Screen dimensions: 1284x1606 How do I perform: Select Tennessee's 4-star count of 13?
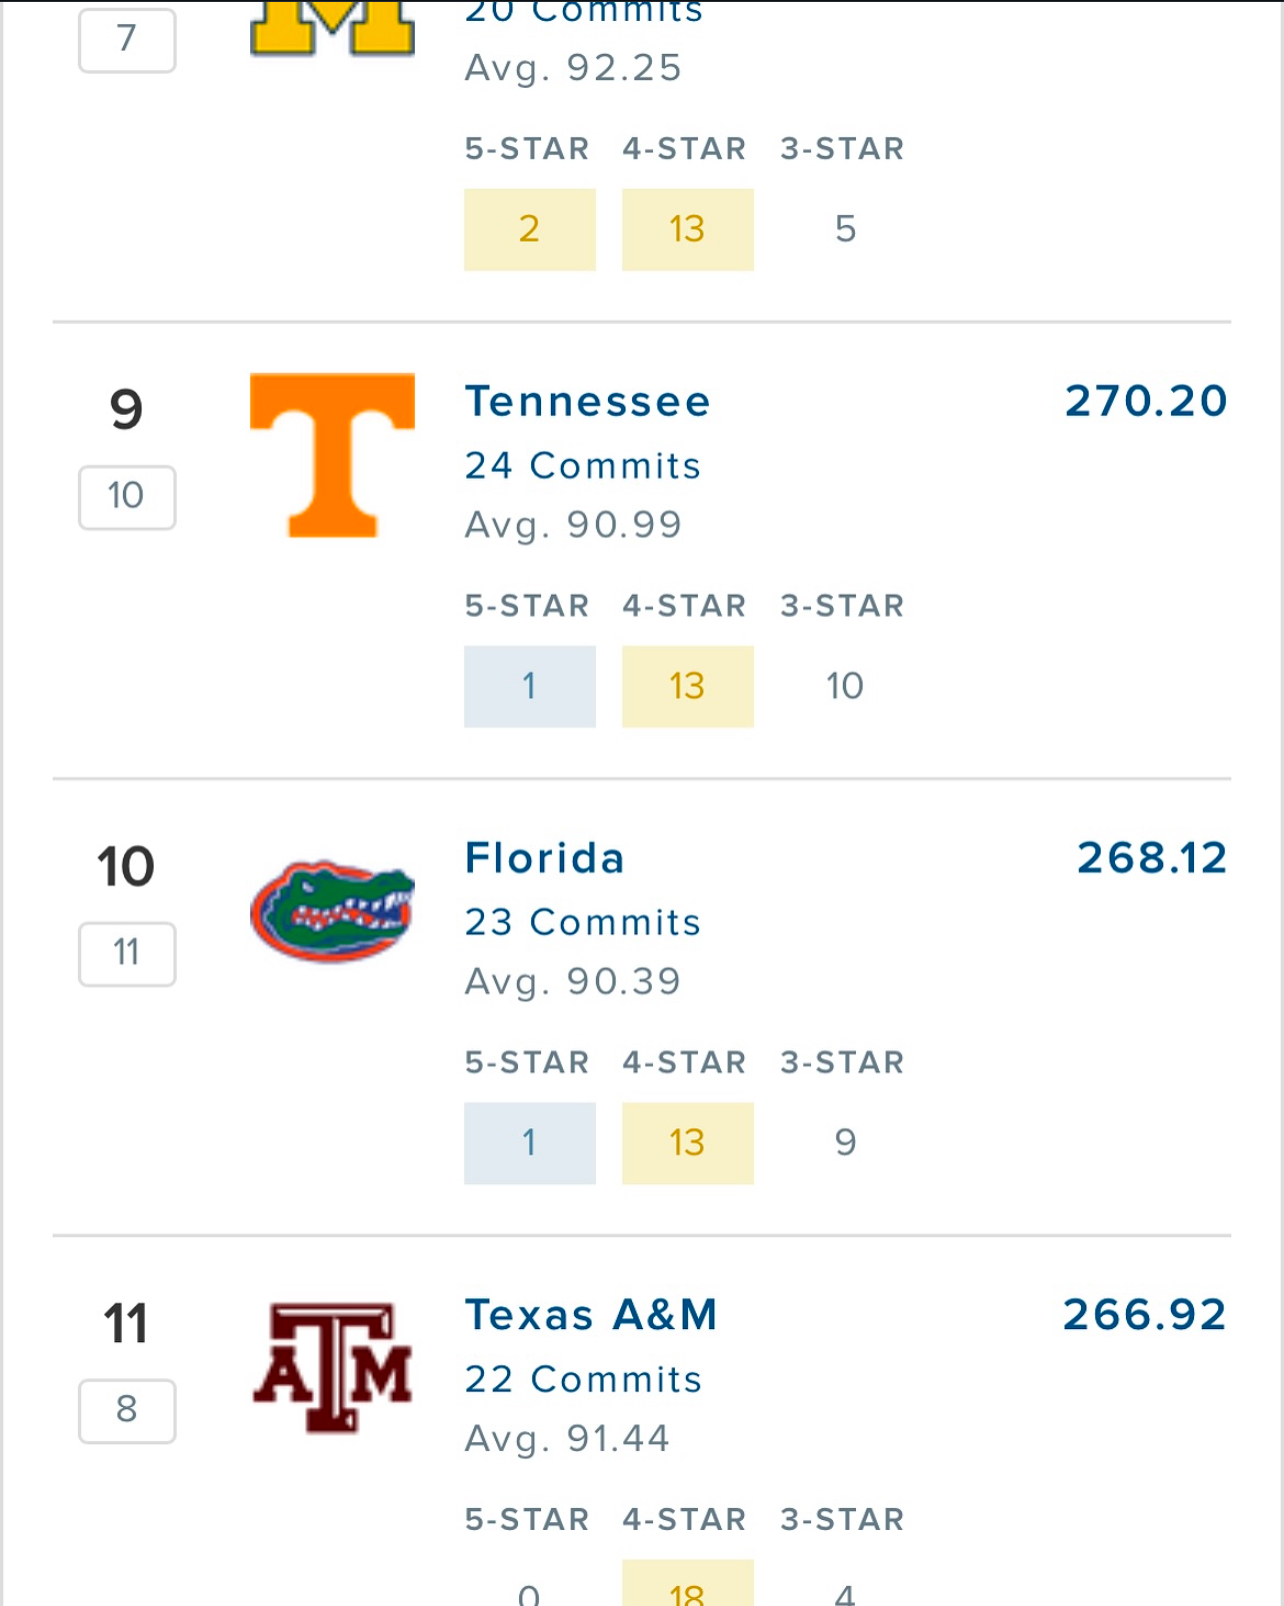coord(688,686)
